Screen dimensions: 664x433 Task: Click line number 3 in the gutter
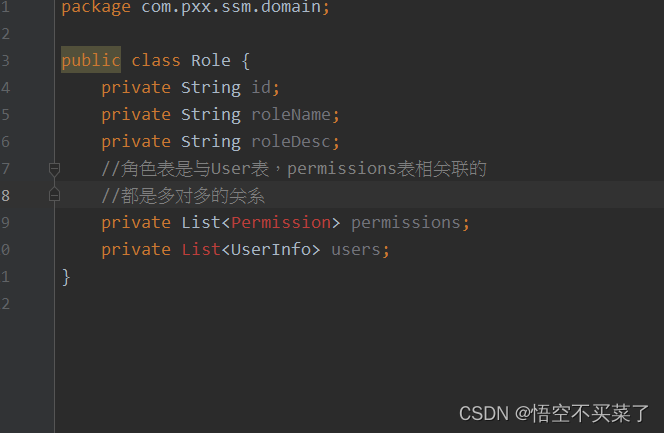[x=6, y=61]
